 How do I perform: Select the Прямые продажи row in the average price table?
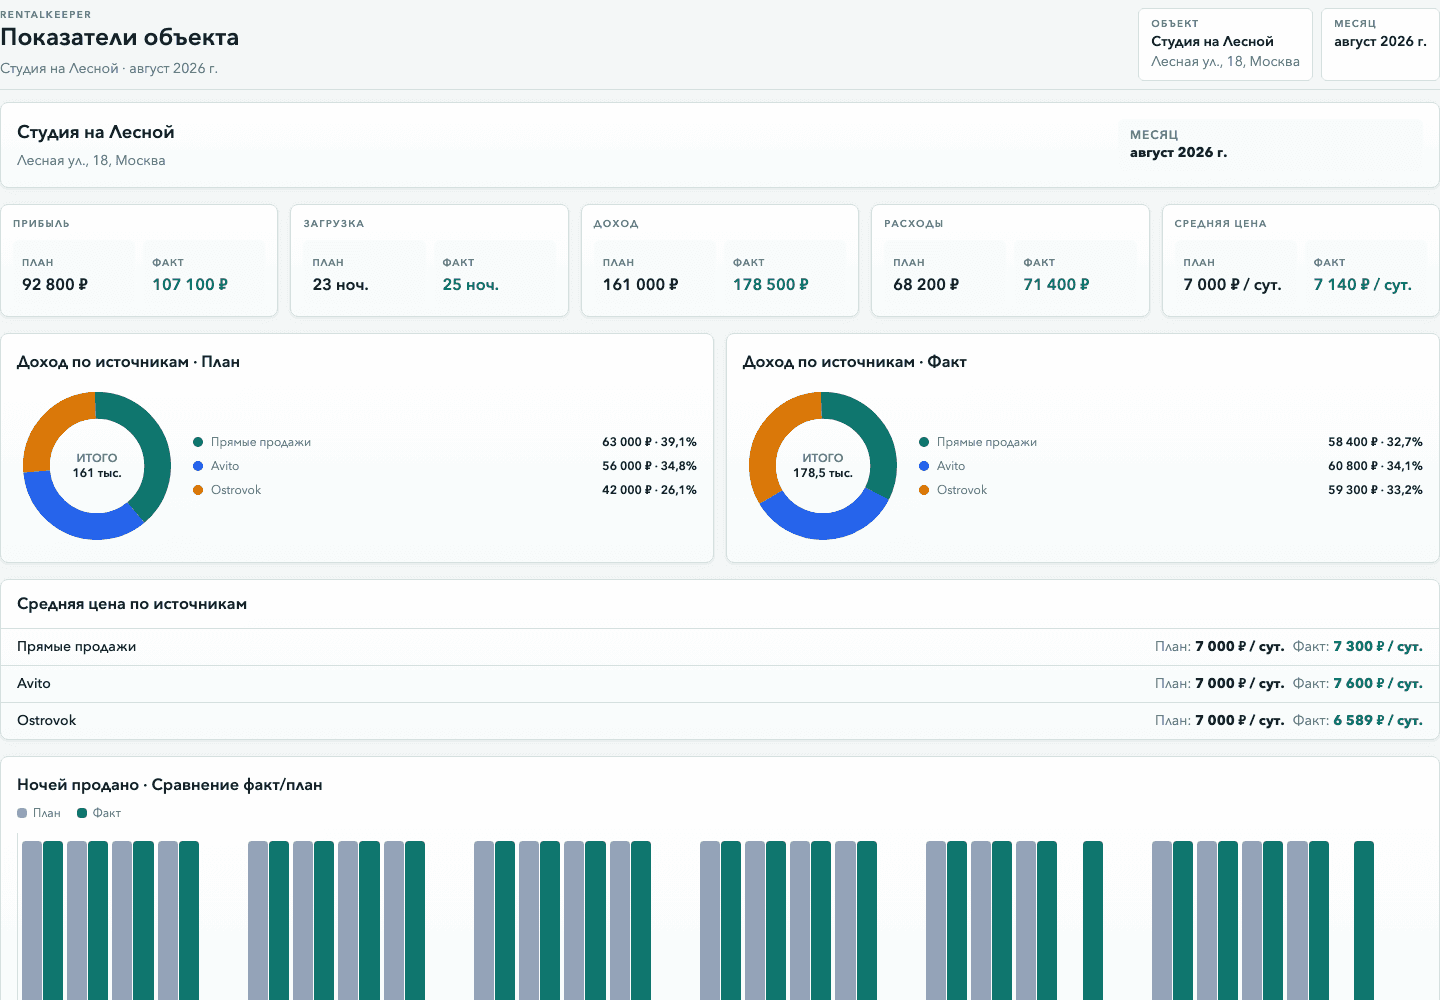[x=720, y=647]
